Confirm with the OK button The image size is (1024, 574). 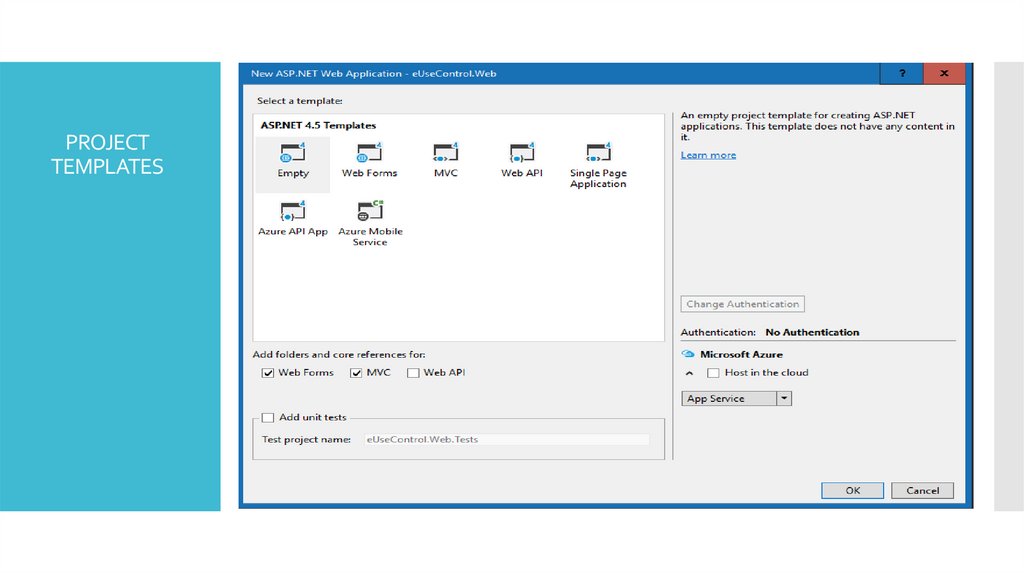[852, 490]
